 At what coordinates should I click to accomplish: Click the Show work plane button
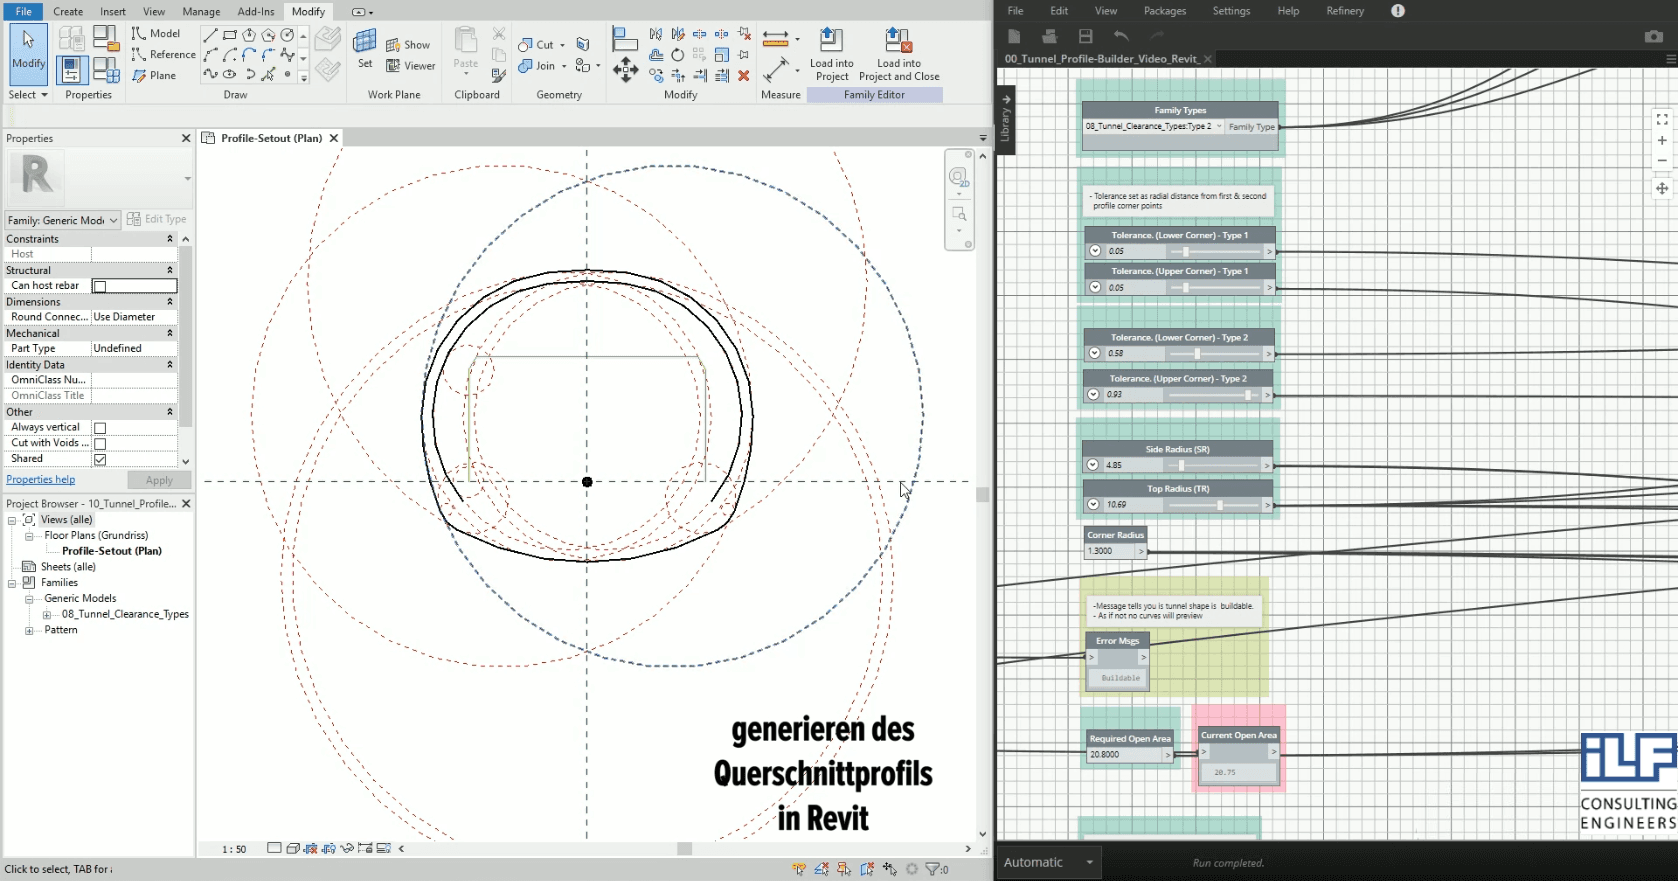[408, 45]
